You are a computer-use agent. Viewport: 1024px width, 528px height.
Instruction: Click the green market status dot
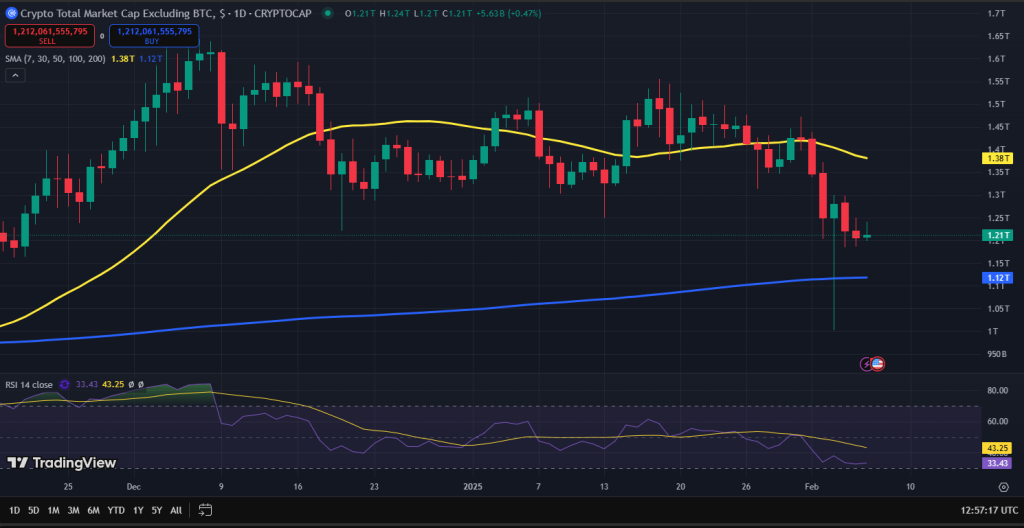click(x=327, y=13)
